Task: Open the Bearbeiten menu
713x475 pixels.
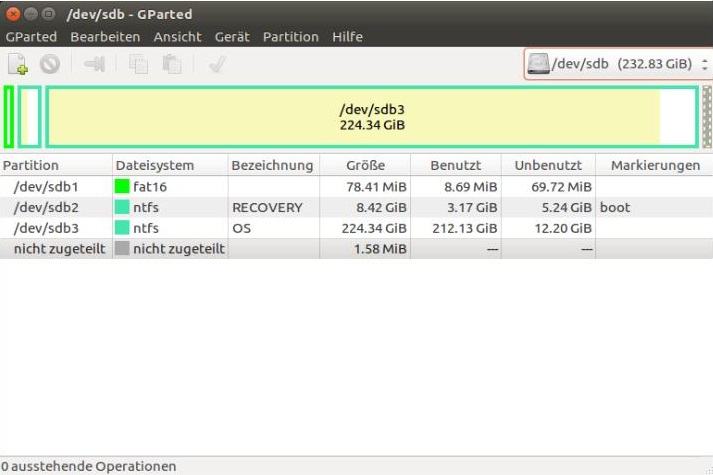Action: click(105, 37)
